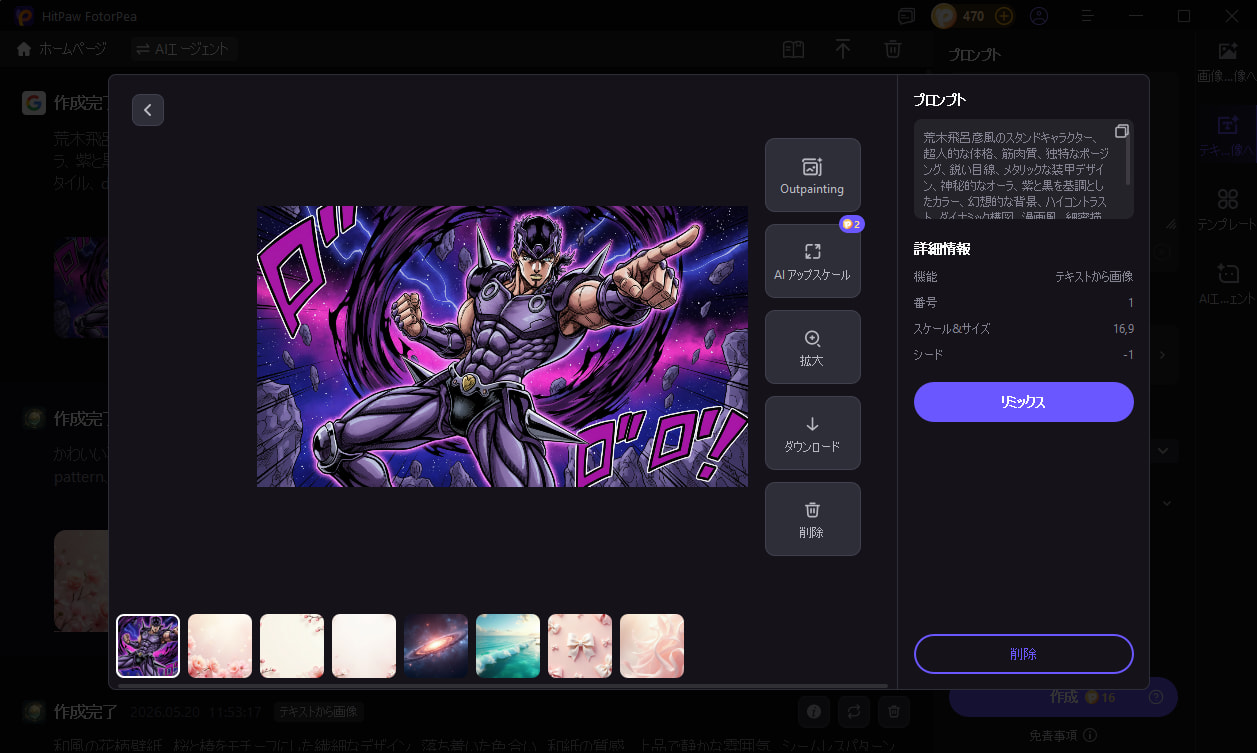Click the リミックス button
This screenshot has width=1257, height=753.
click(1023, 402)
